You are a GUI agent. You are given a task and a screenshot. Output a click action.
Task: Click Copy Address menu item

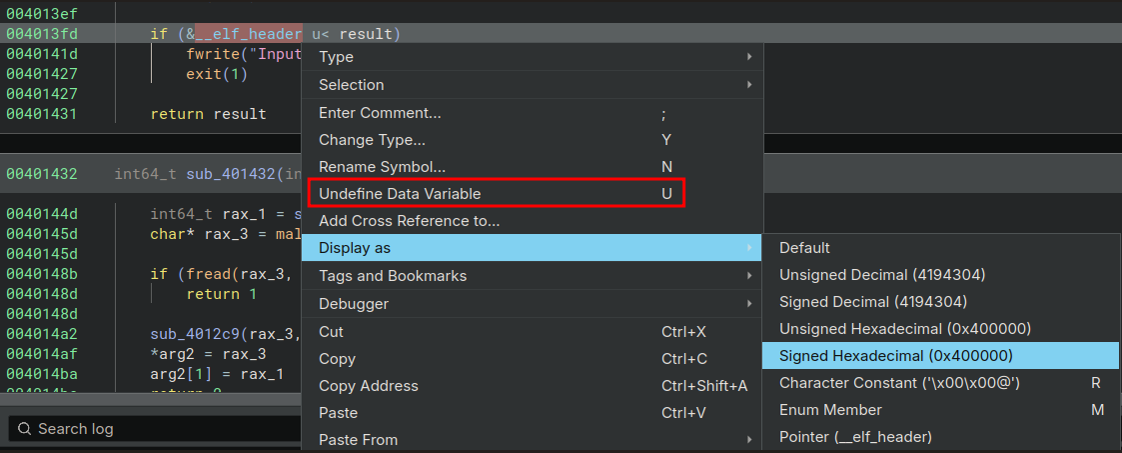click(x=369, y=386)
